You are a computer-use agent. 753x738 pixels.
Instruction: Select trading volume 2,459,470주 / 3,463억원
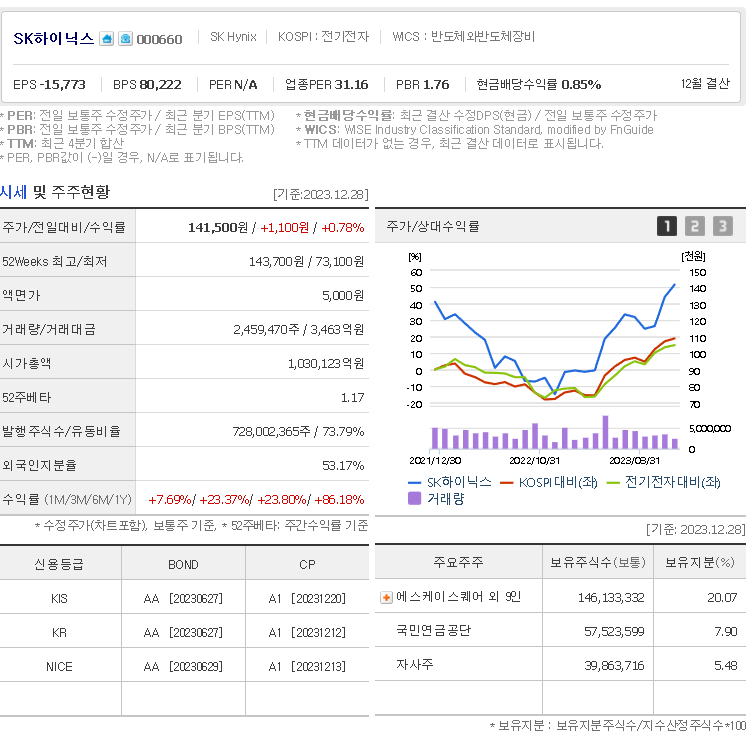298,329
